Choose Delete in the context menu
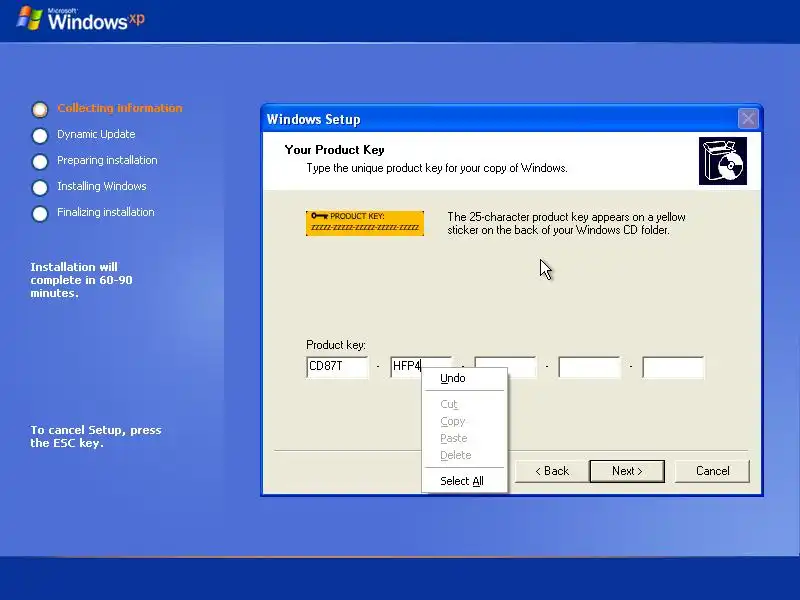This screenshot has width=800, height=600. click(464, 455)
